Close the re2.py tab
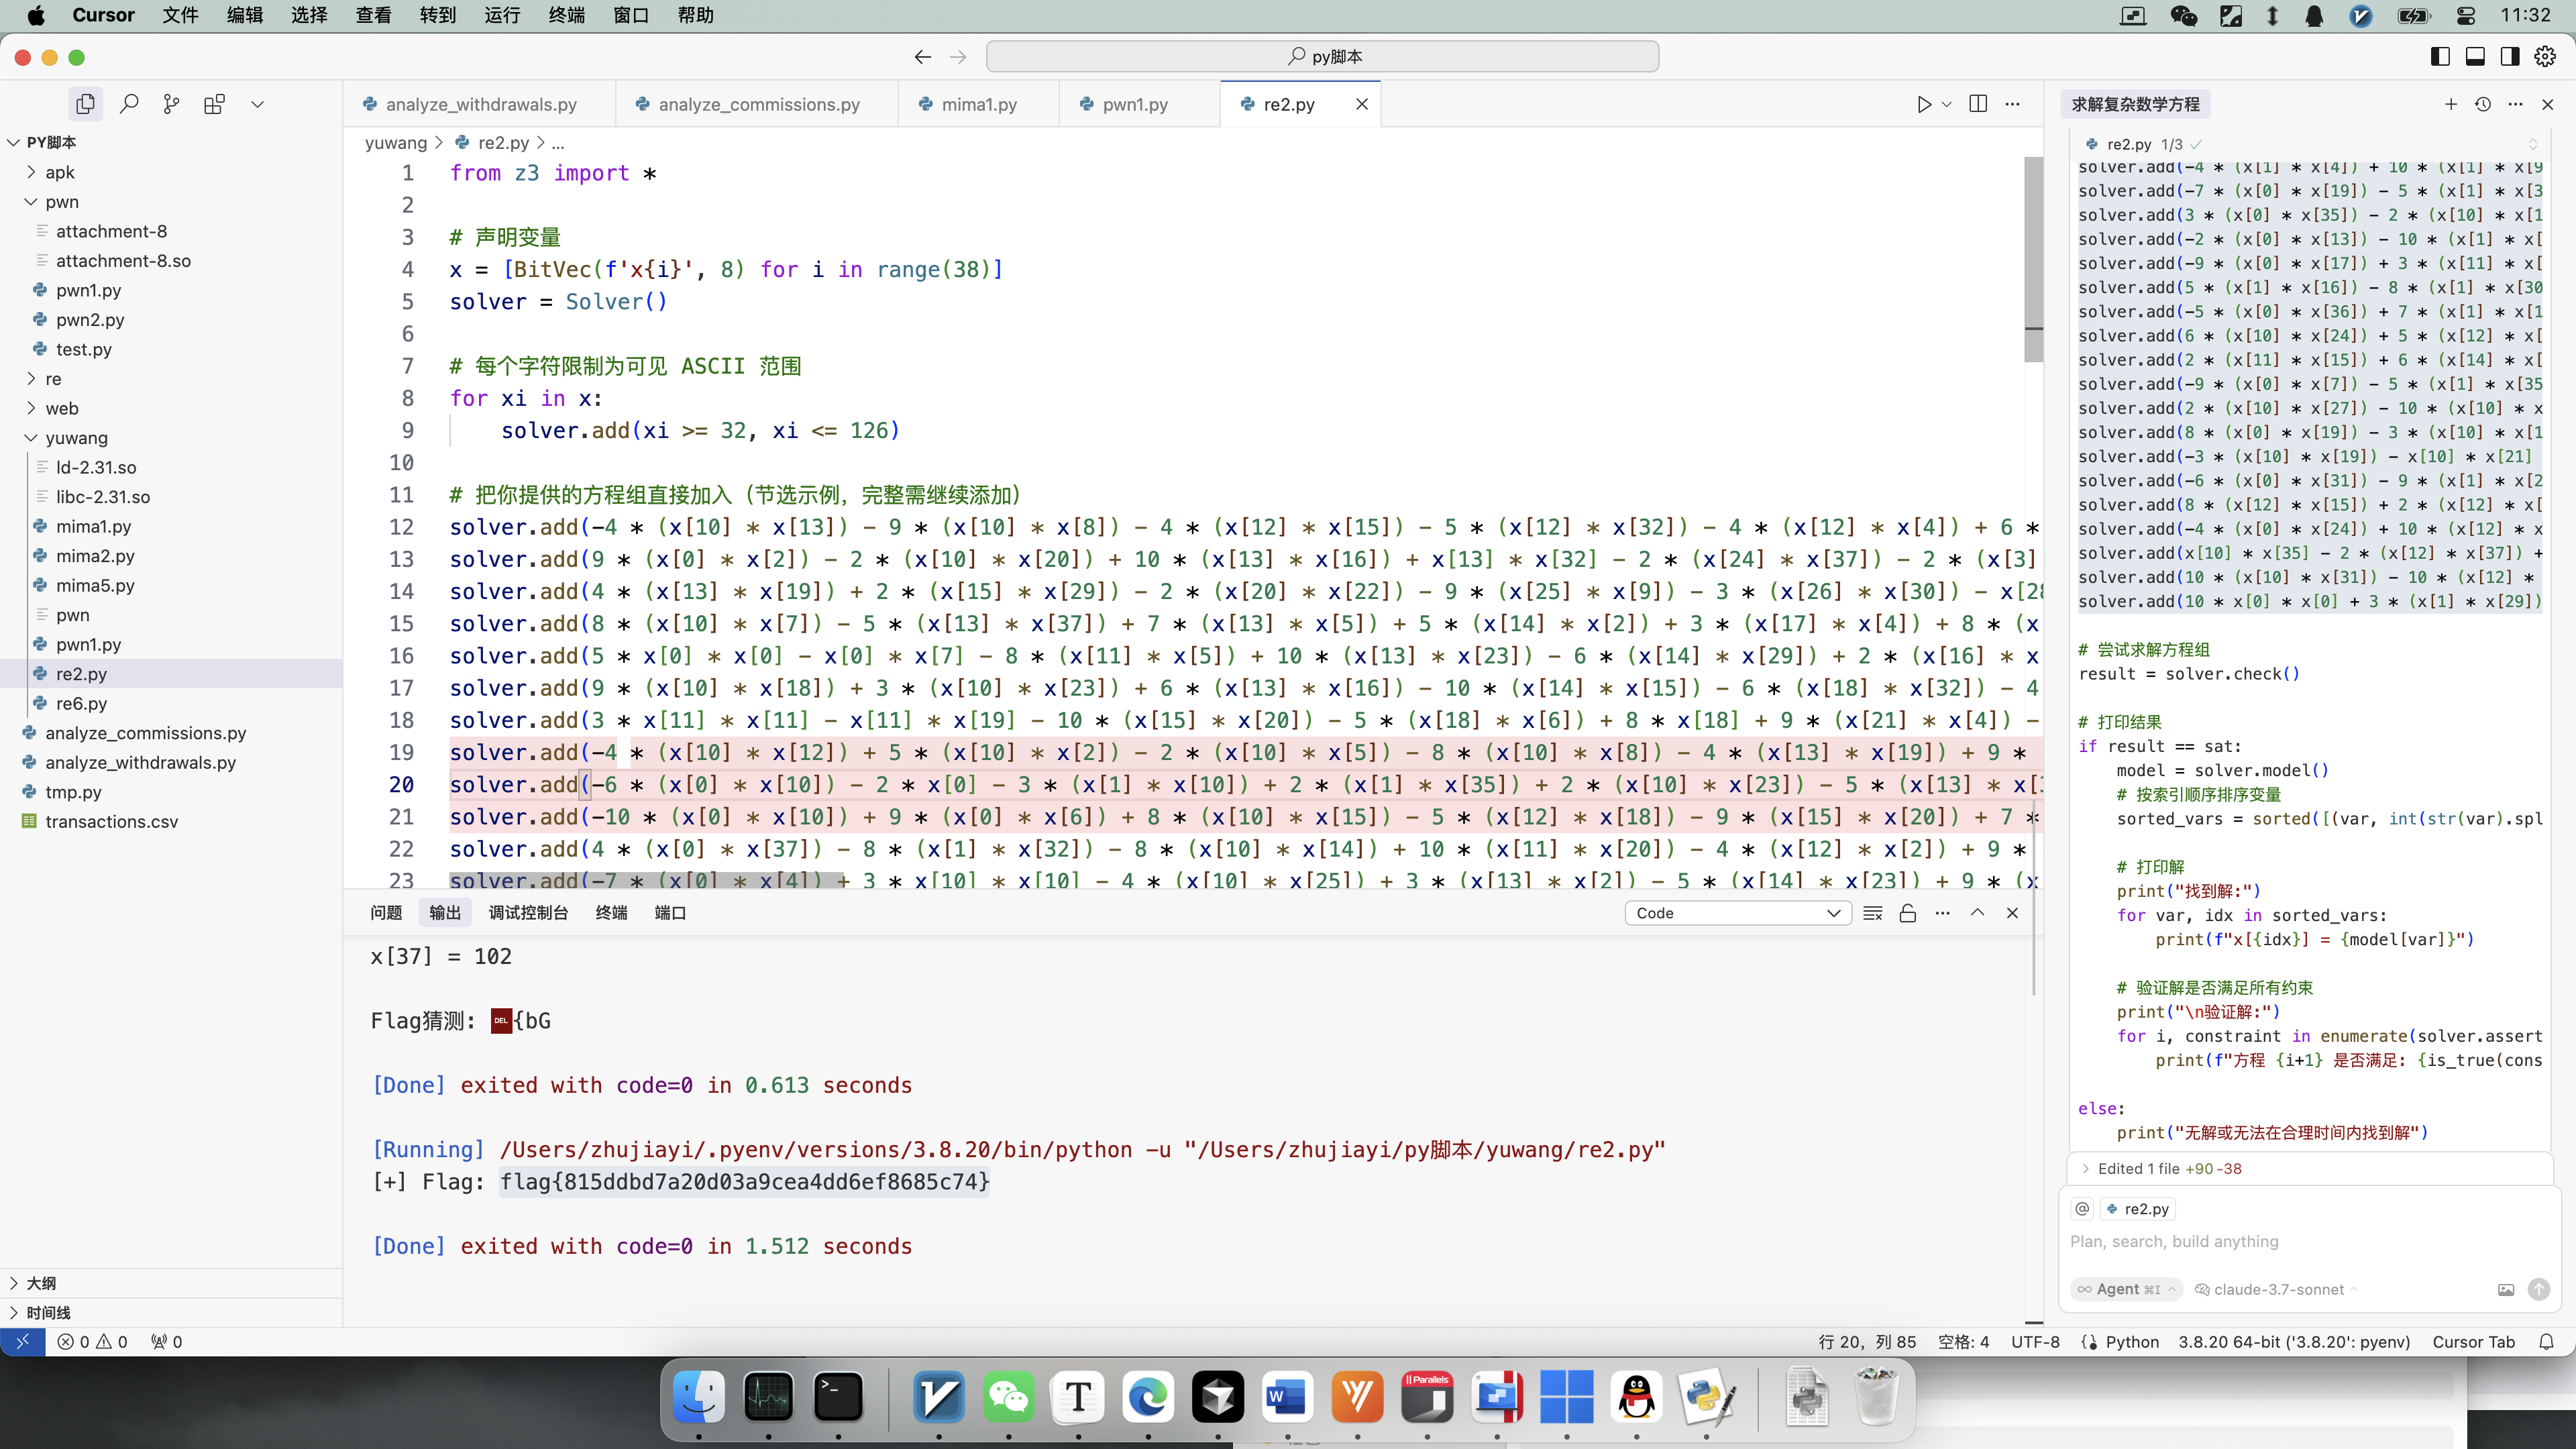Viewport: 2576px width, 1449px height. click(x=1362, y=104)
